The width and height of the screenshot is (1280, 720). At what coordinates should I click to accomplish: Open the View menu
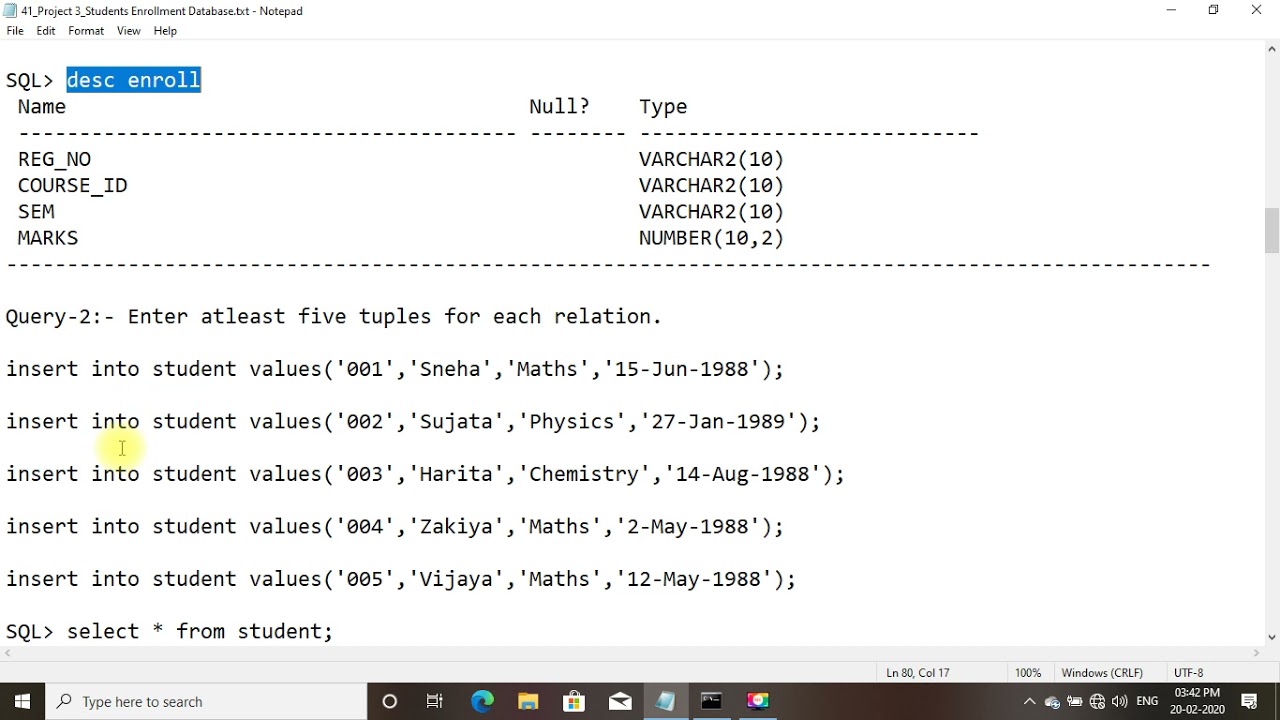coord(129,31)
